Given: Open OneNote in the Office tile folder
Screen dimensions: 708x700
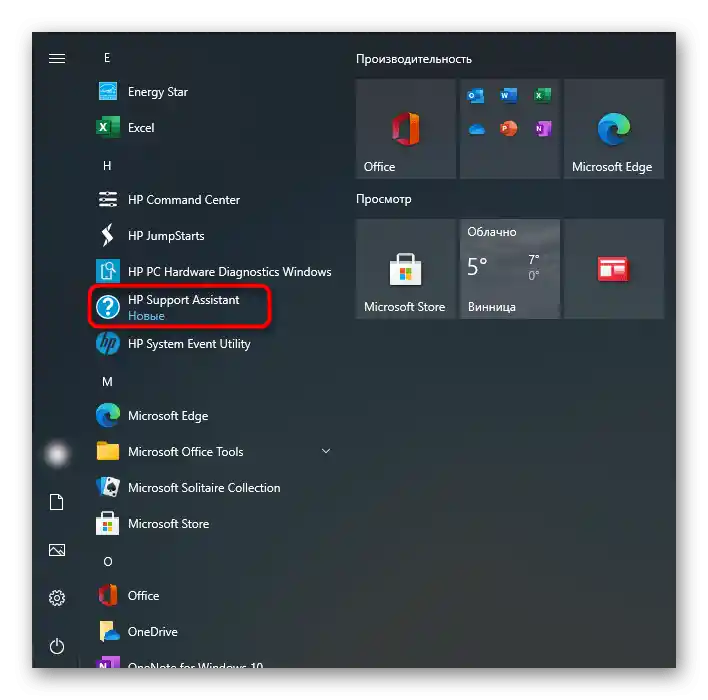Looking at the screenshot, I should coord(543,129).
